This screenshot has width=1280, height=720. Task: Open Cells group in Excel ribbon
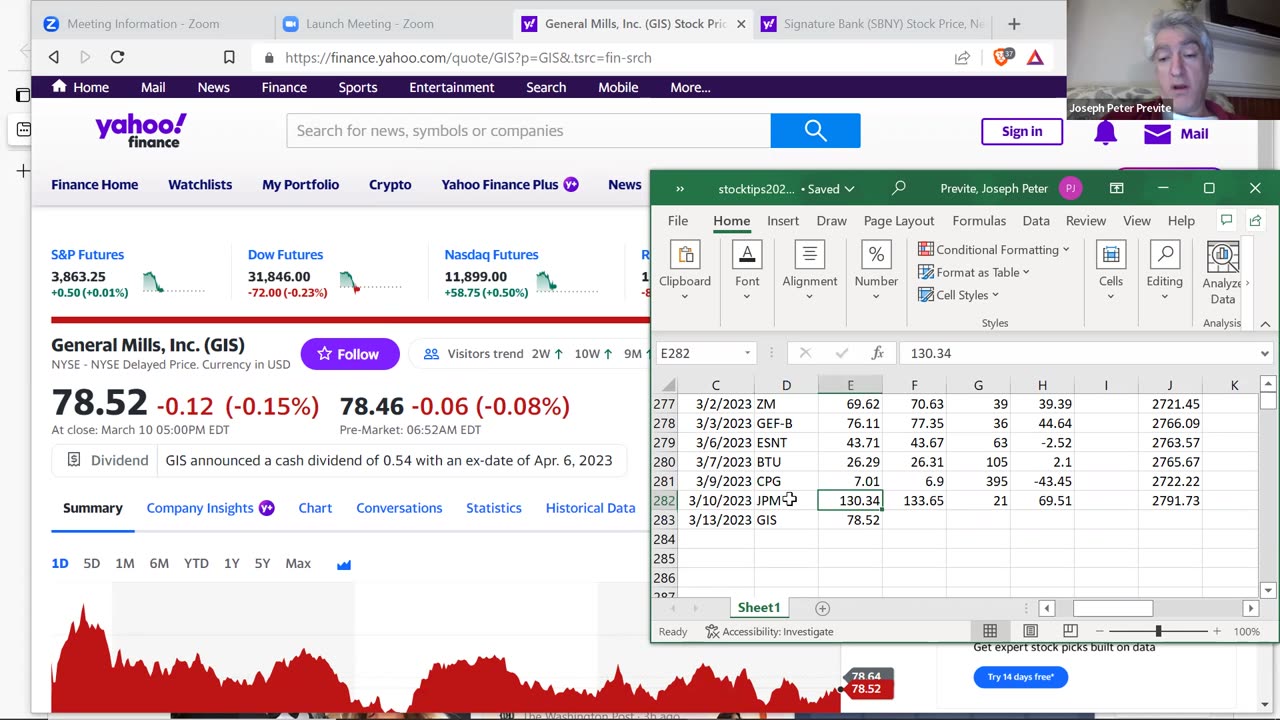click(x=1111, y=270)
